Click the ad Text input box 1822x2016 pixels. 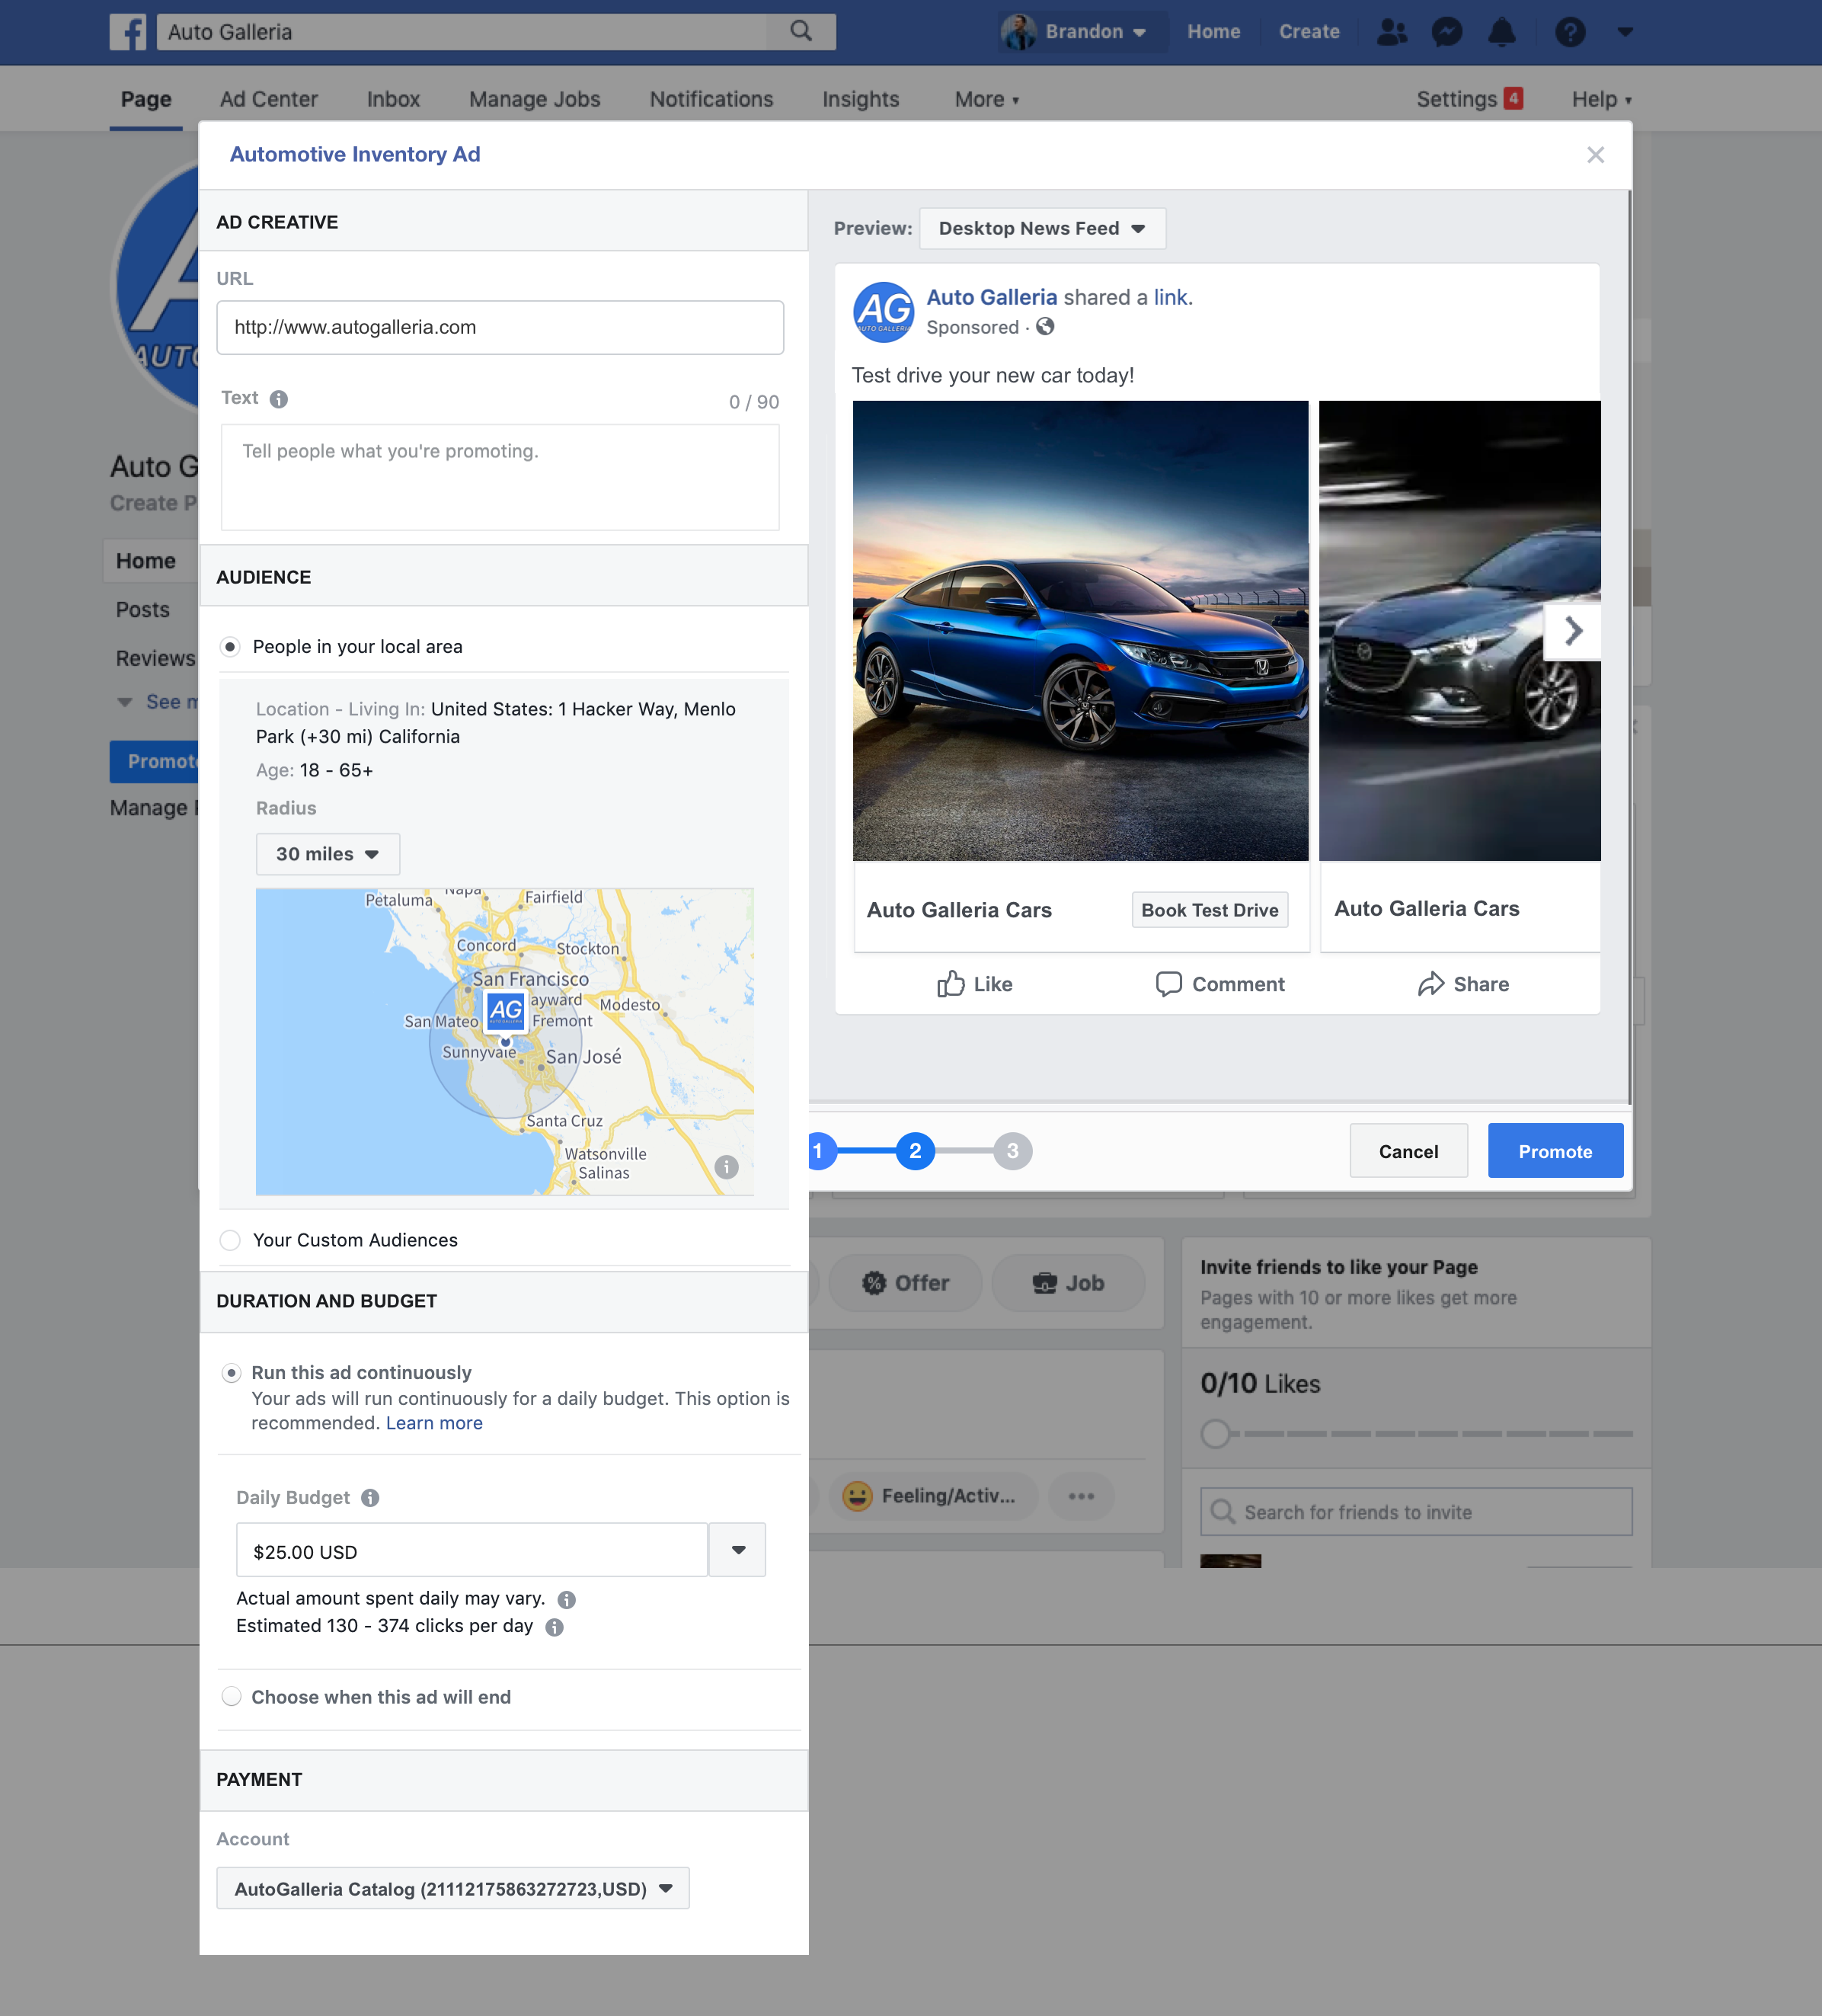500,477
